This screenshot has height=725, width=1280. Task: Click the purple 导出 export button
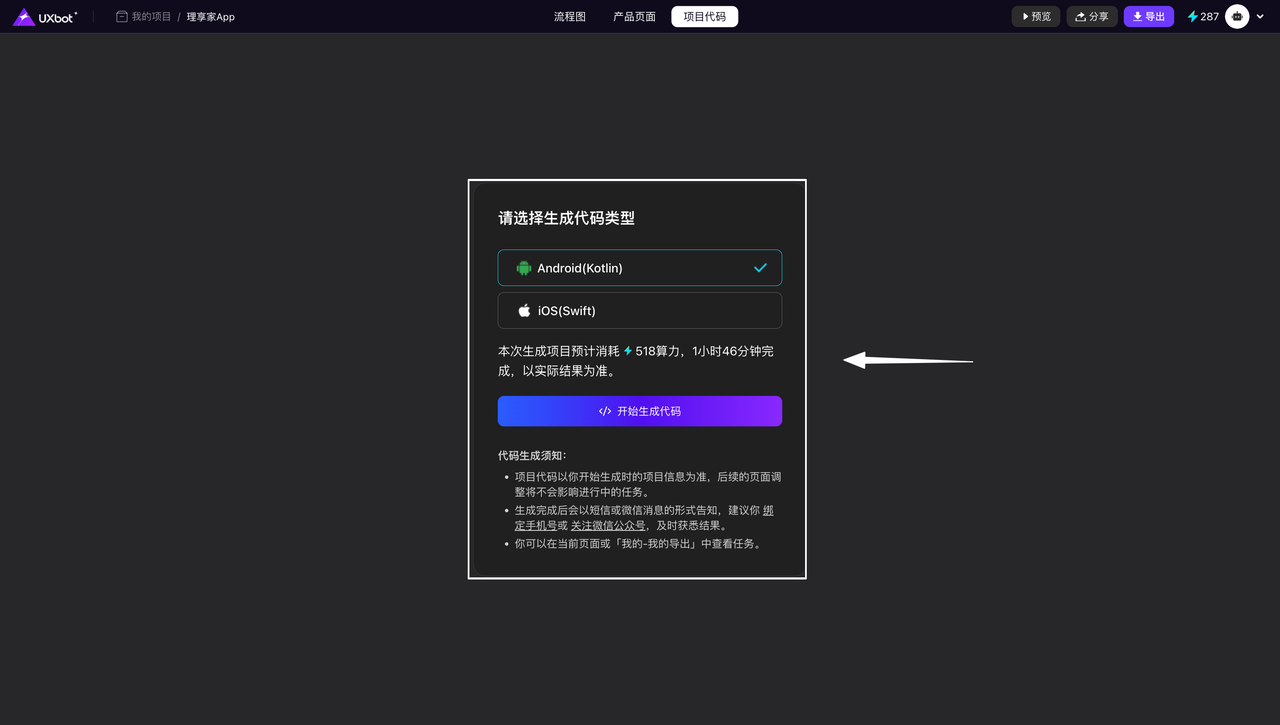(1148, 17)
